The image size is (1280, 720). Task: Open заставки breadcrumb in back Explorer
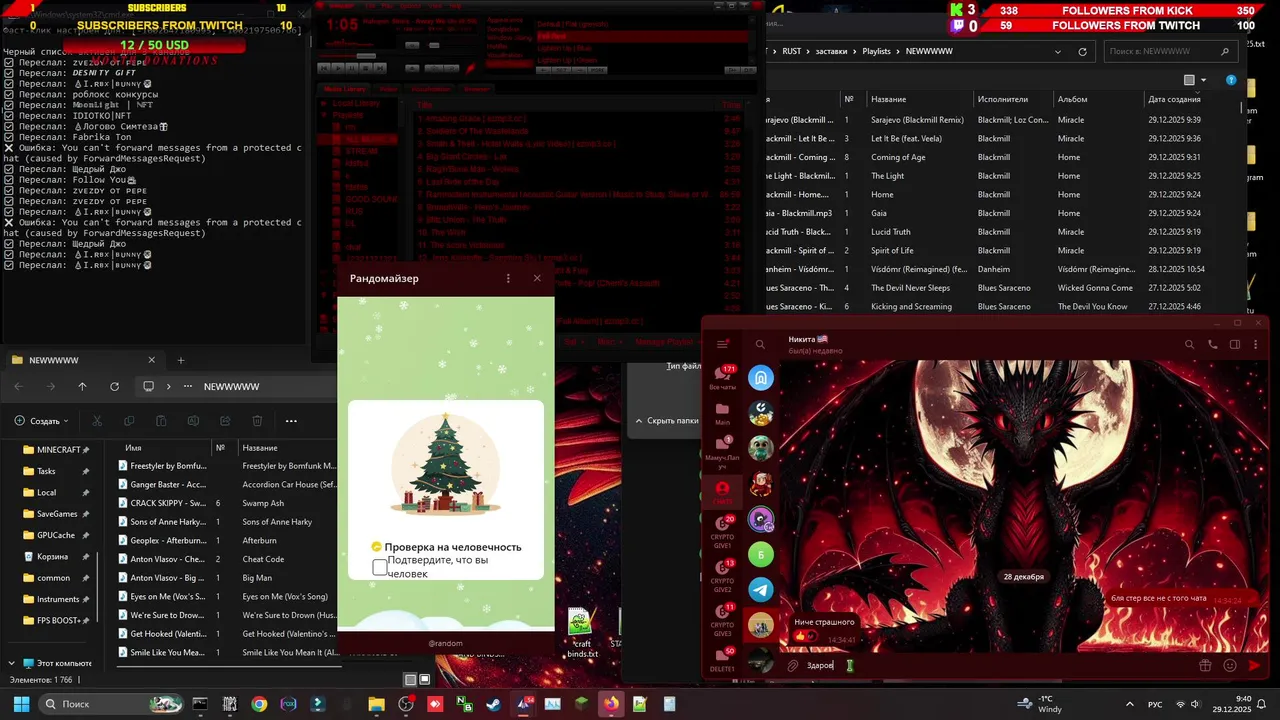tap(831, 51)
